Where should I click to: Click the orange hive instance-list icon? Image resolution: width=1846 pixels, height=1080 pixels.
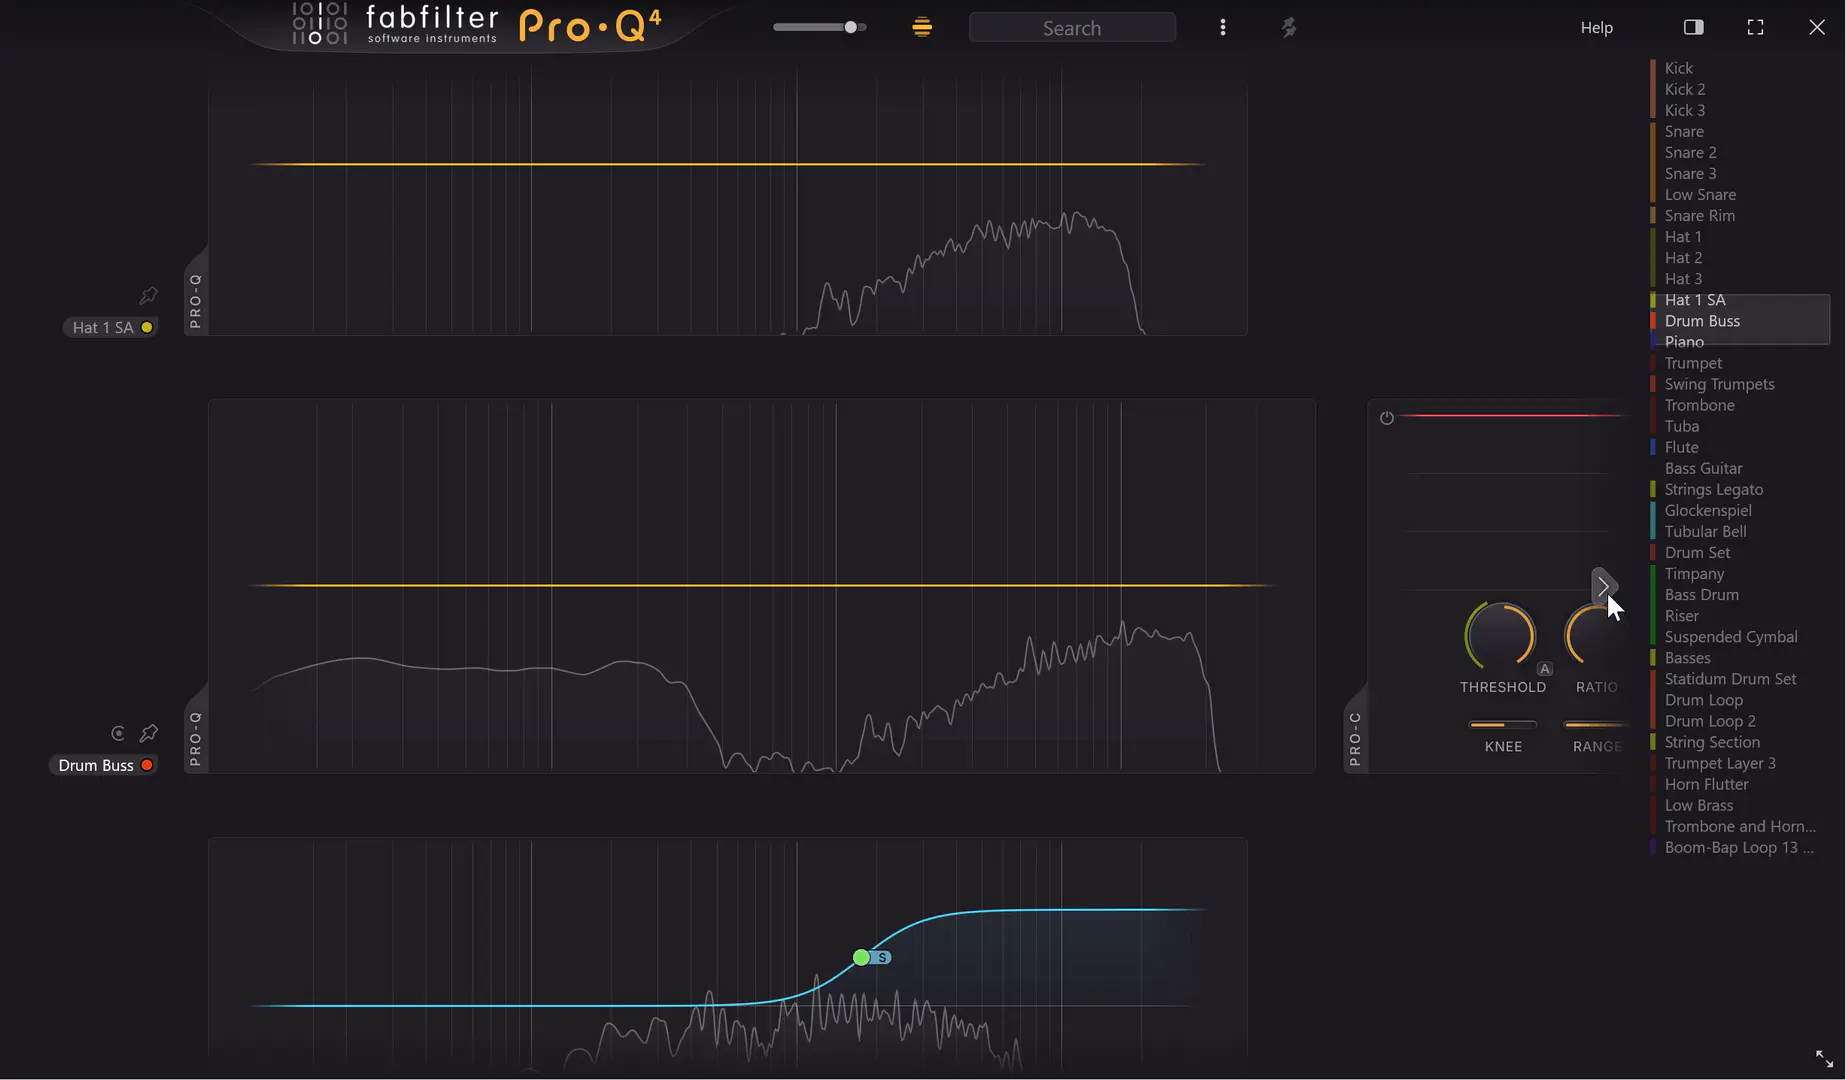[922, 27]
